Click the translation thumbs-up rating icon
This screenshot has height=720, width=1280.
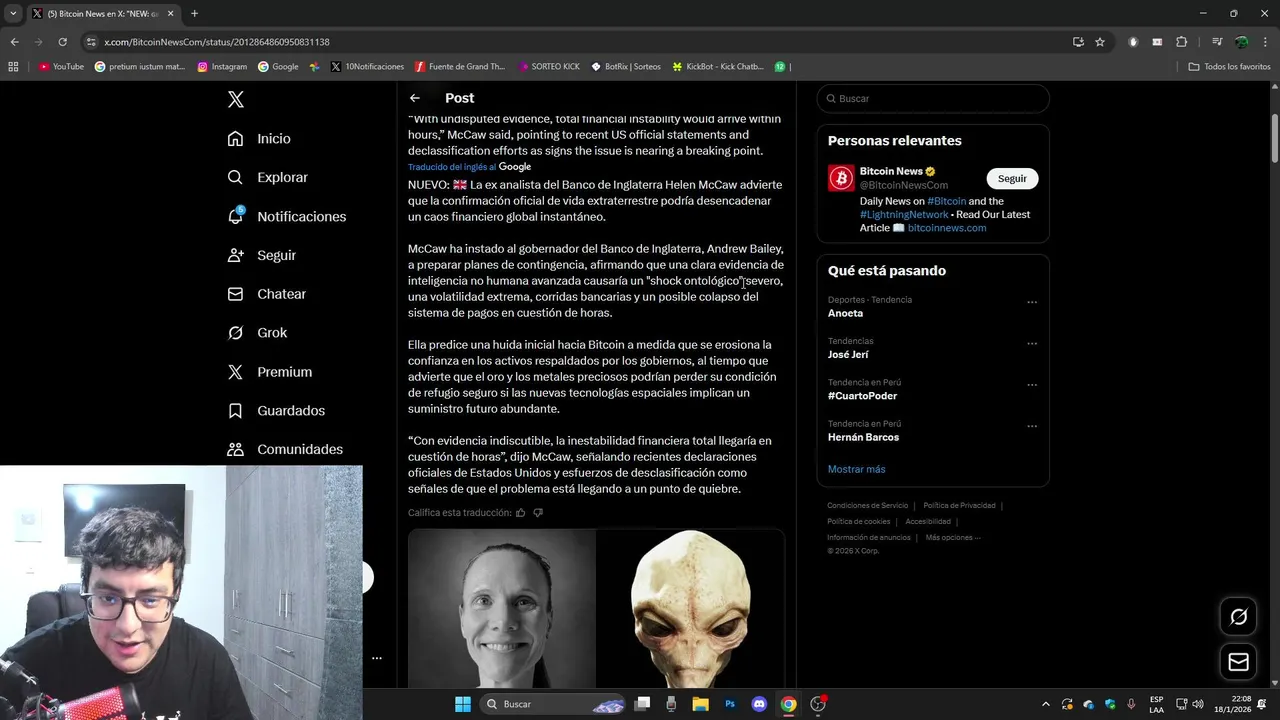[520, 513]
